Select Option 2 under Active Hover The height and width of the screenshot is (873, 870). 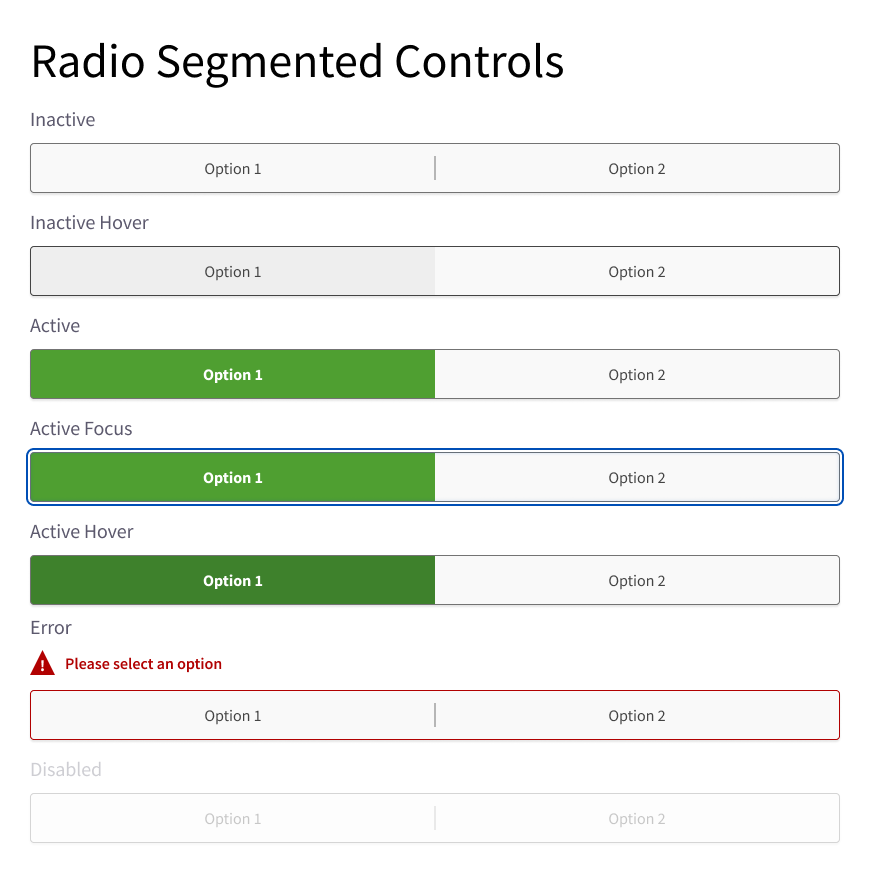point(637,580)
